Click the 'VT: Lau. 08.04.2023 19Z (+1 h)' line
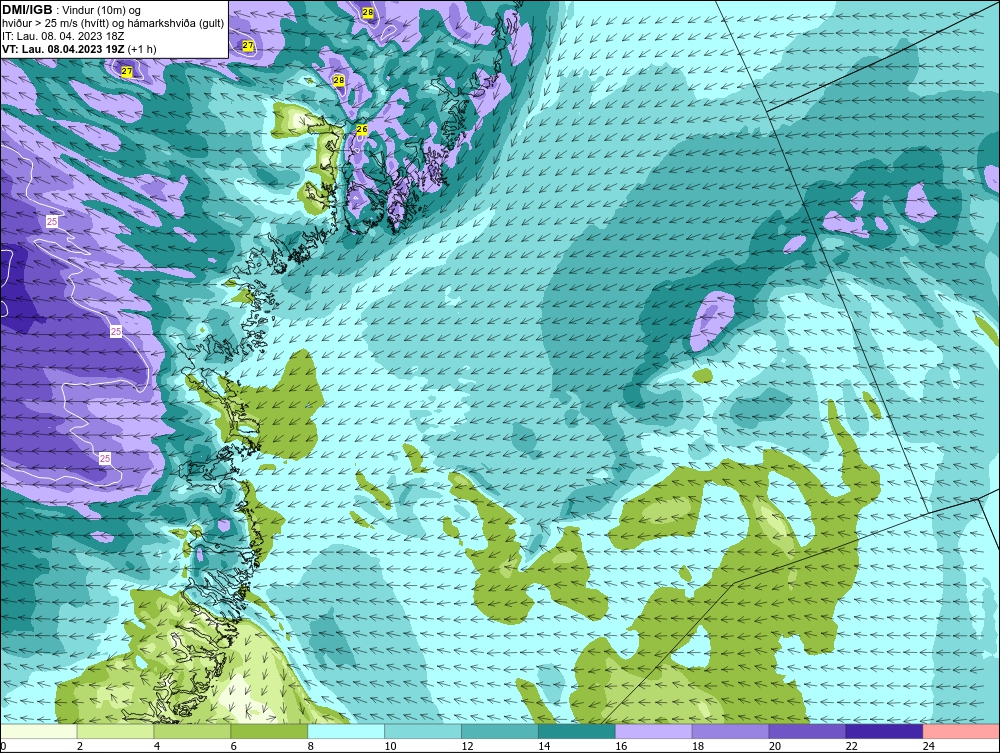The height and width of the screenshot is (753, 1000). (79, 49)
